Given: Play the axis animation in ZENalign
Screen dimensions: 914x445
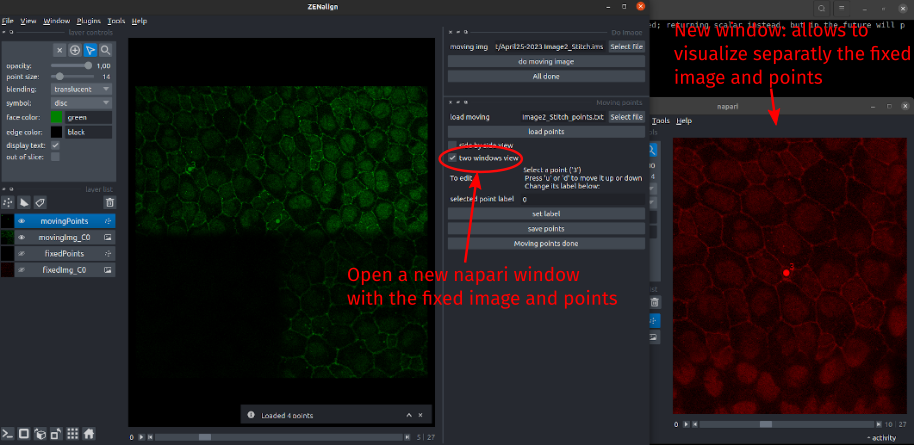Looking at the screenshot, I should click(141, 437).
